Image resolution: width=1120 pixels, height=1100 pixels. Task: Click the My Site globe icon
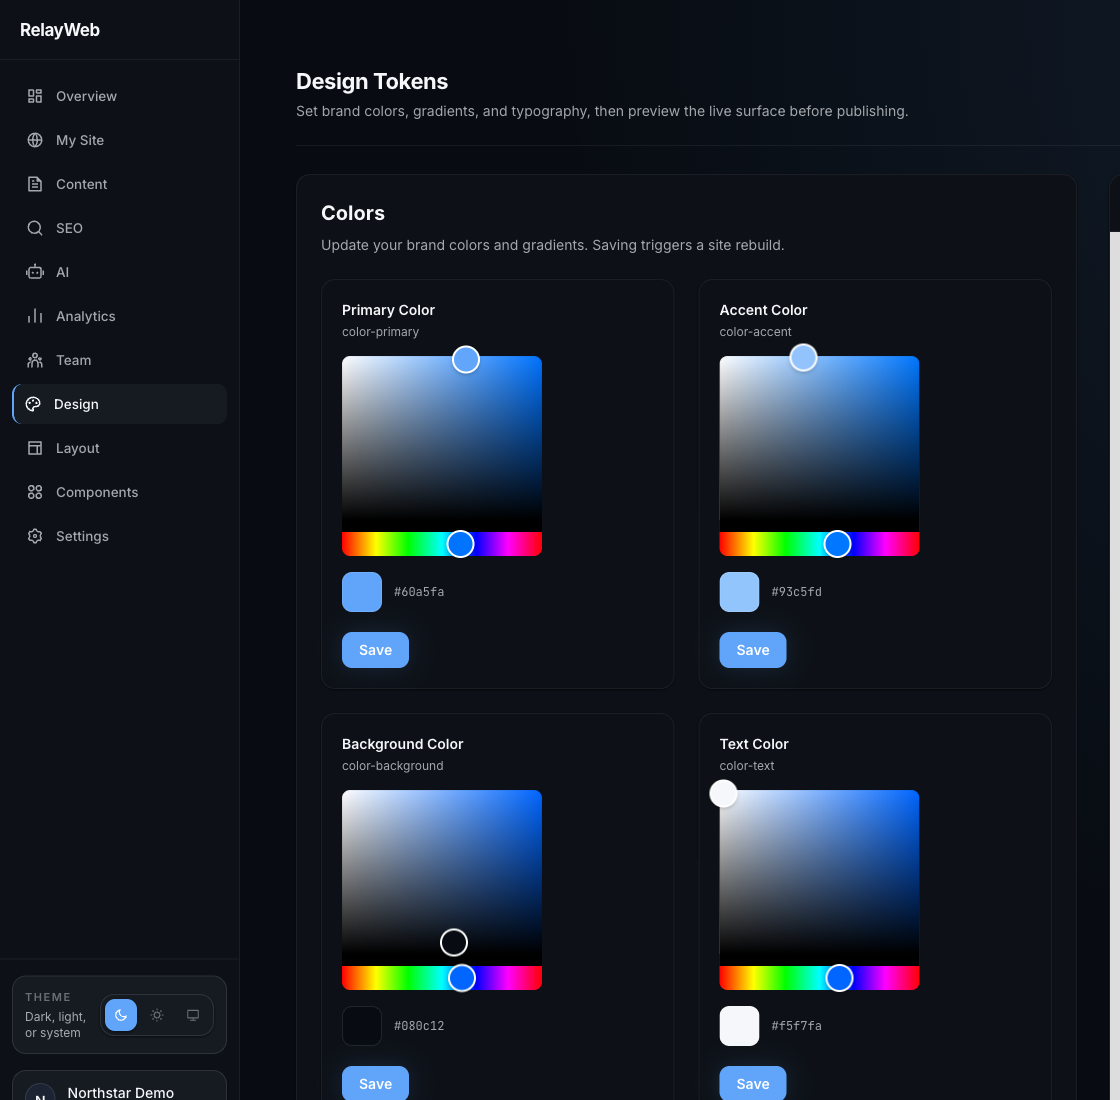[x=35, y=140]
